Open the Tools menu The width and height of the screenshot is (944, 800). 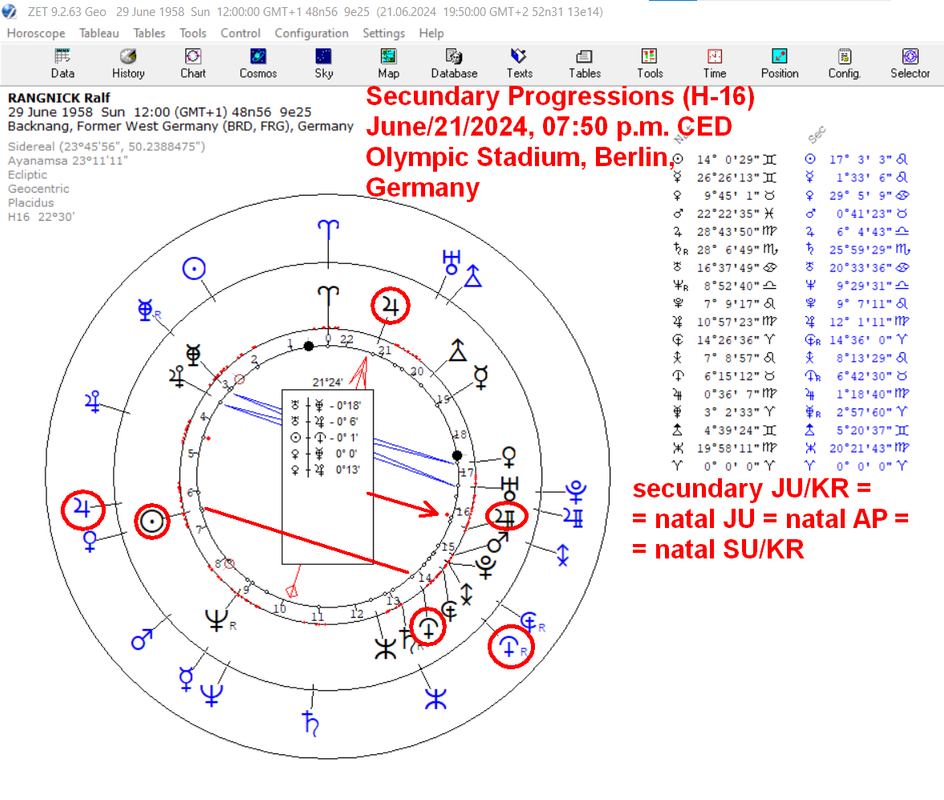(x=193, y=33)
